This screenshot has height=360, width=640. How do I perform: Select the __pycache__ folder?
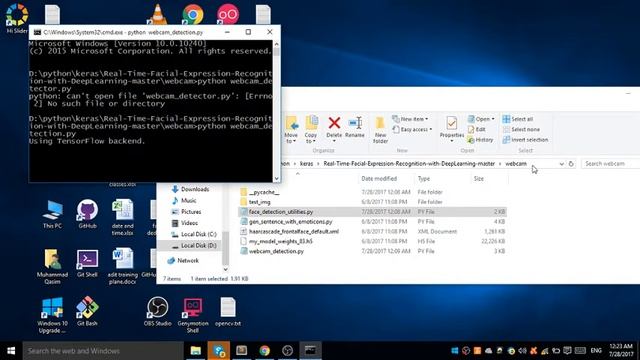(x=264, y=192)
